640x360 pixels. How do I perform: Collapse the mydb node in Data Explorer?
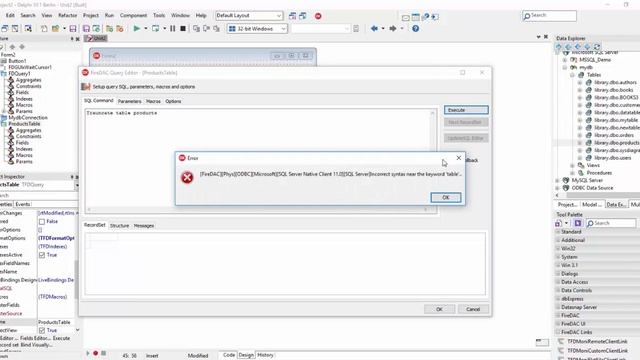tap(565, 67)
